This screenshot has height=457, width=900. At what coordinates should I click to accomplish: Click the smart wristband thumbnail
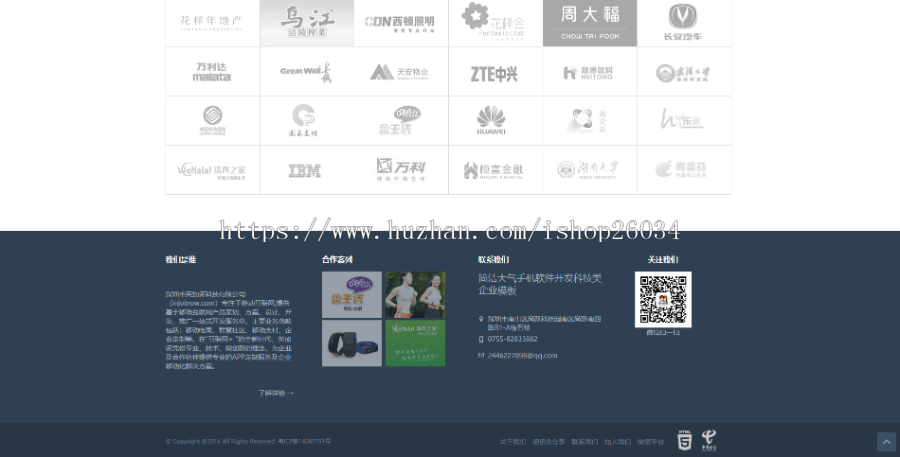352,343
